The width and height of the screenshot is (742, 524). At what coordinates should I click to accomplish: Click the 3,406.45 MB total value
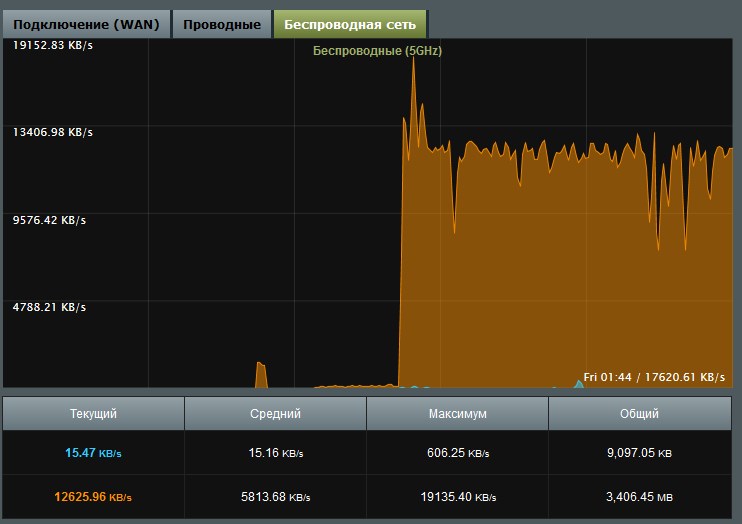[639, 496]
